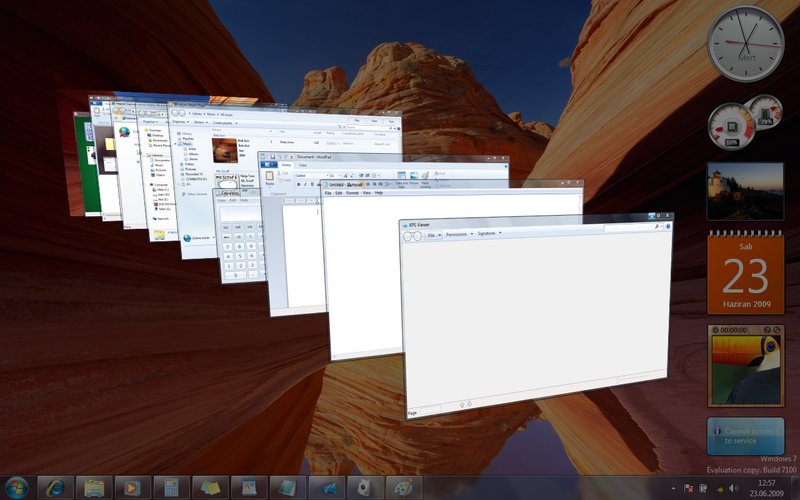Click the CPU meter gadget
The height and width of the screenshot is (500, 800).
tap(732, 126)
